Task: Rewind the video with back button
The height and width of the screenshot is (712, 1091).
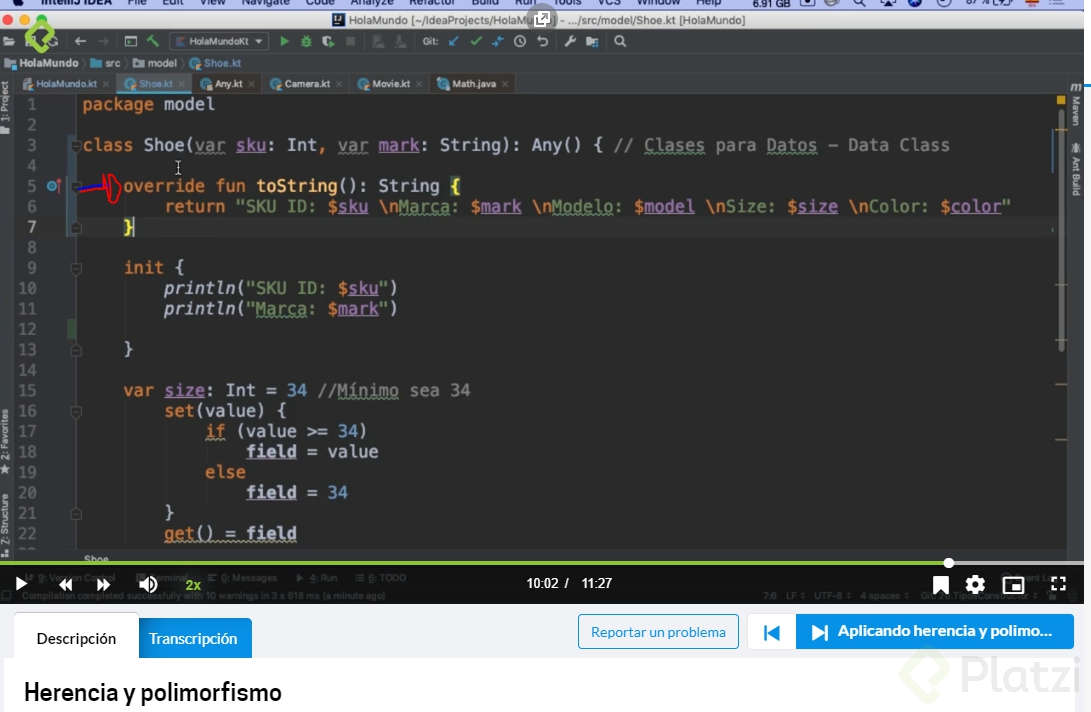Action: 65,585
